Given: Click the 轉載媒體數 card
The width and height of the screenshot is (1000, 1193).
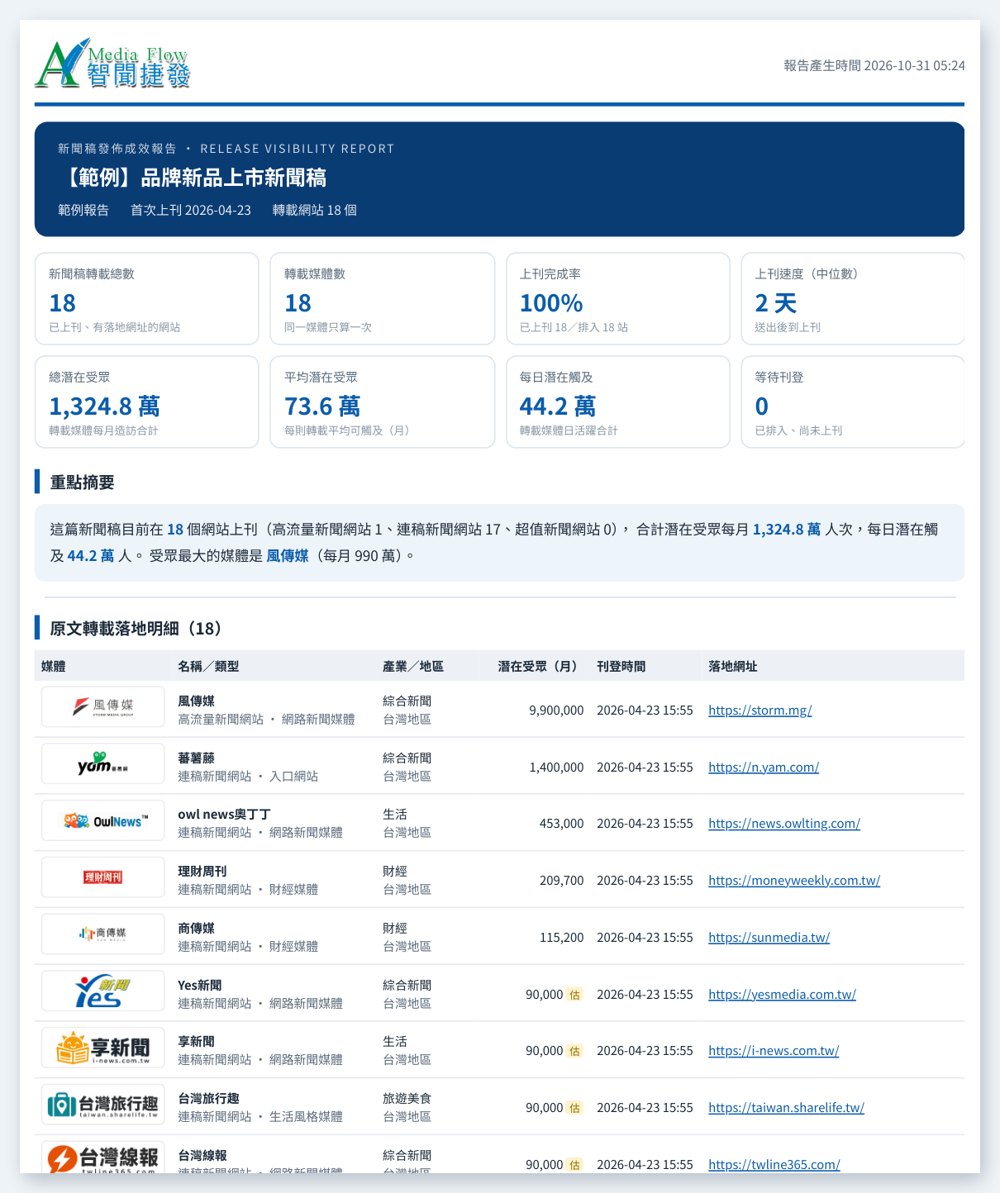Looking at the screenshot, I should tap(382, 299).
